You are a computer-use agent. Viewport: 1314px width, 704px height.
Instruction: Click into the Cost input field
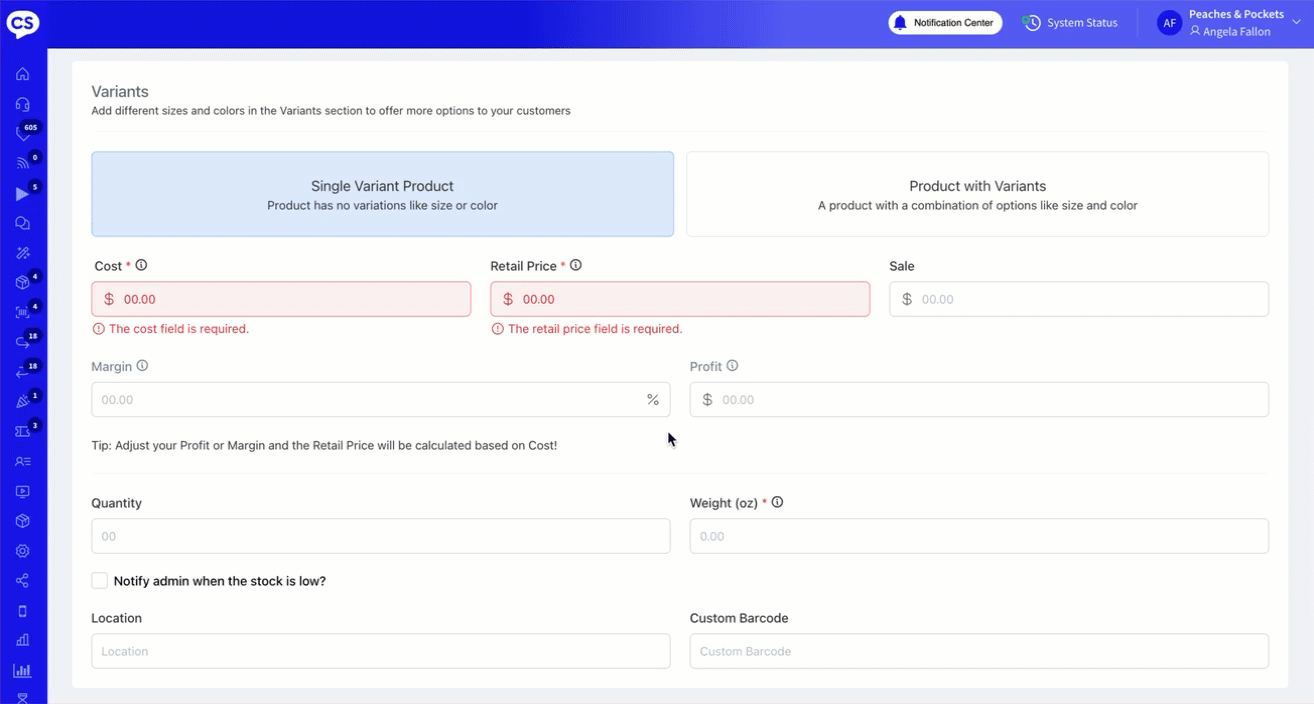click(x=281, y=299)
